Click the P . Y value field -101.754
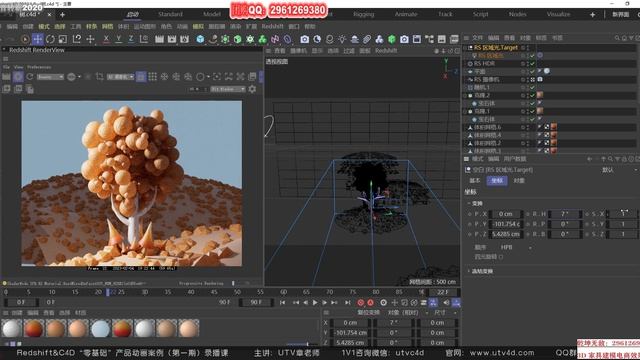 [507, 224]
